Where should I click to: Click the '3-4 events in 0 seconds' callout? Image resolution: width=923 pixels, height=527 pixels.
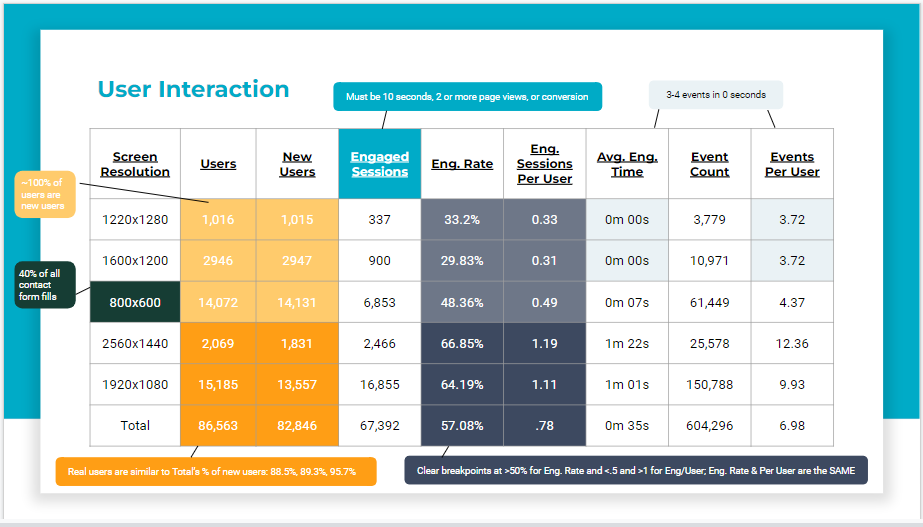point(716,95)
